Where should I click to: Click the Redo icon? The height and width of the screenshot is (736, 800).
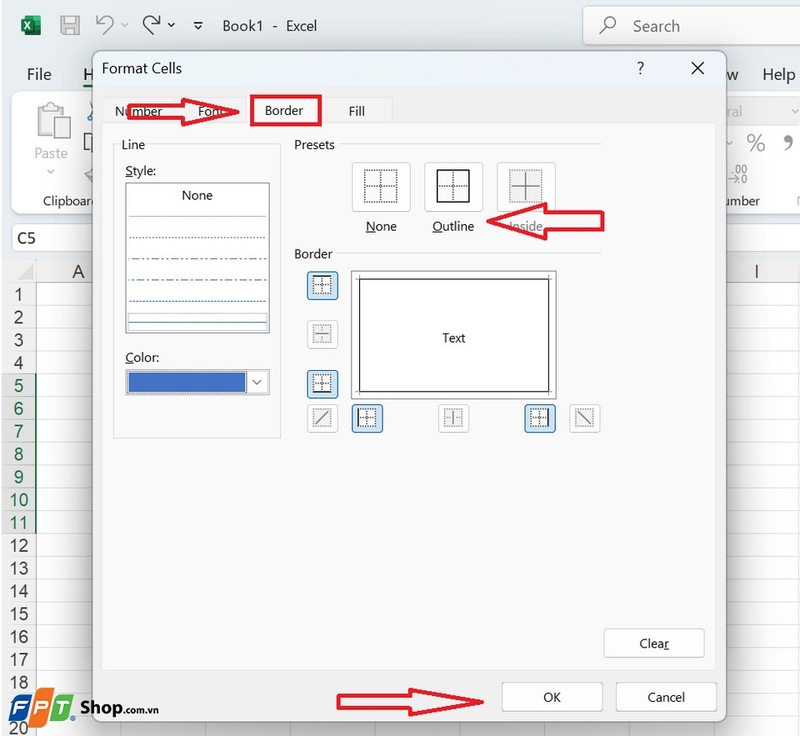point(152,24)
